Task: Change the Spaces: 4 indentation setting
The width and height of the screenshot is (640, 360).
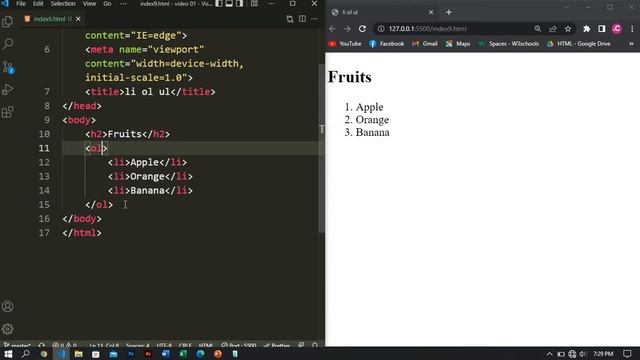Action: pyautogui.click(x=138, y=345)
